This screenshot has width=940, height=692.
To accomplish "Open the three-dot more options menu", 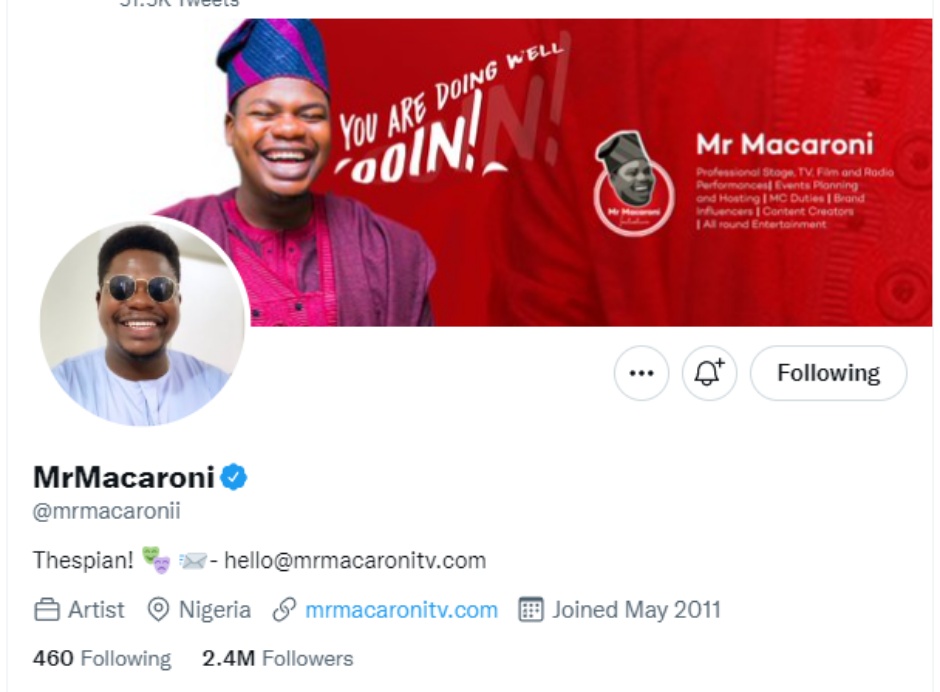I will point(641,373).
